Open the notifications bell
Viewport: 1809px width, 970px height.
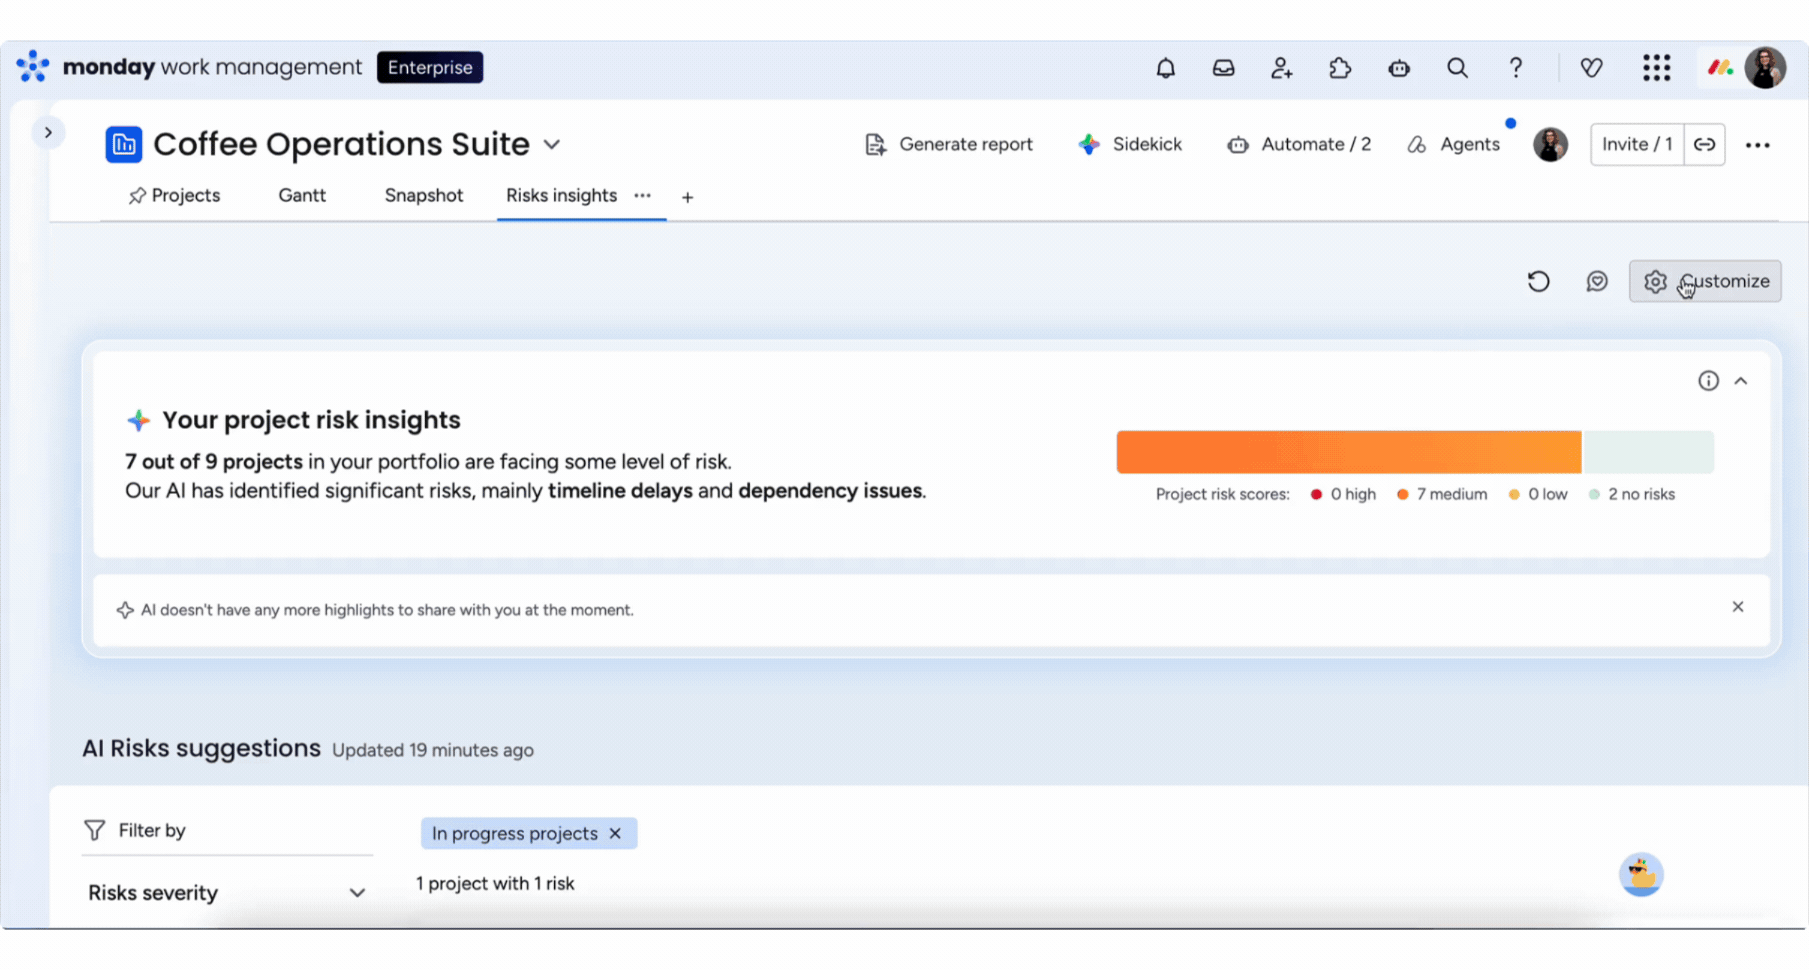point(1165,68)
